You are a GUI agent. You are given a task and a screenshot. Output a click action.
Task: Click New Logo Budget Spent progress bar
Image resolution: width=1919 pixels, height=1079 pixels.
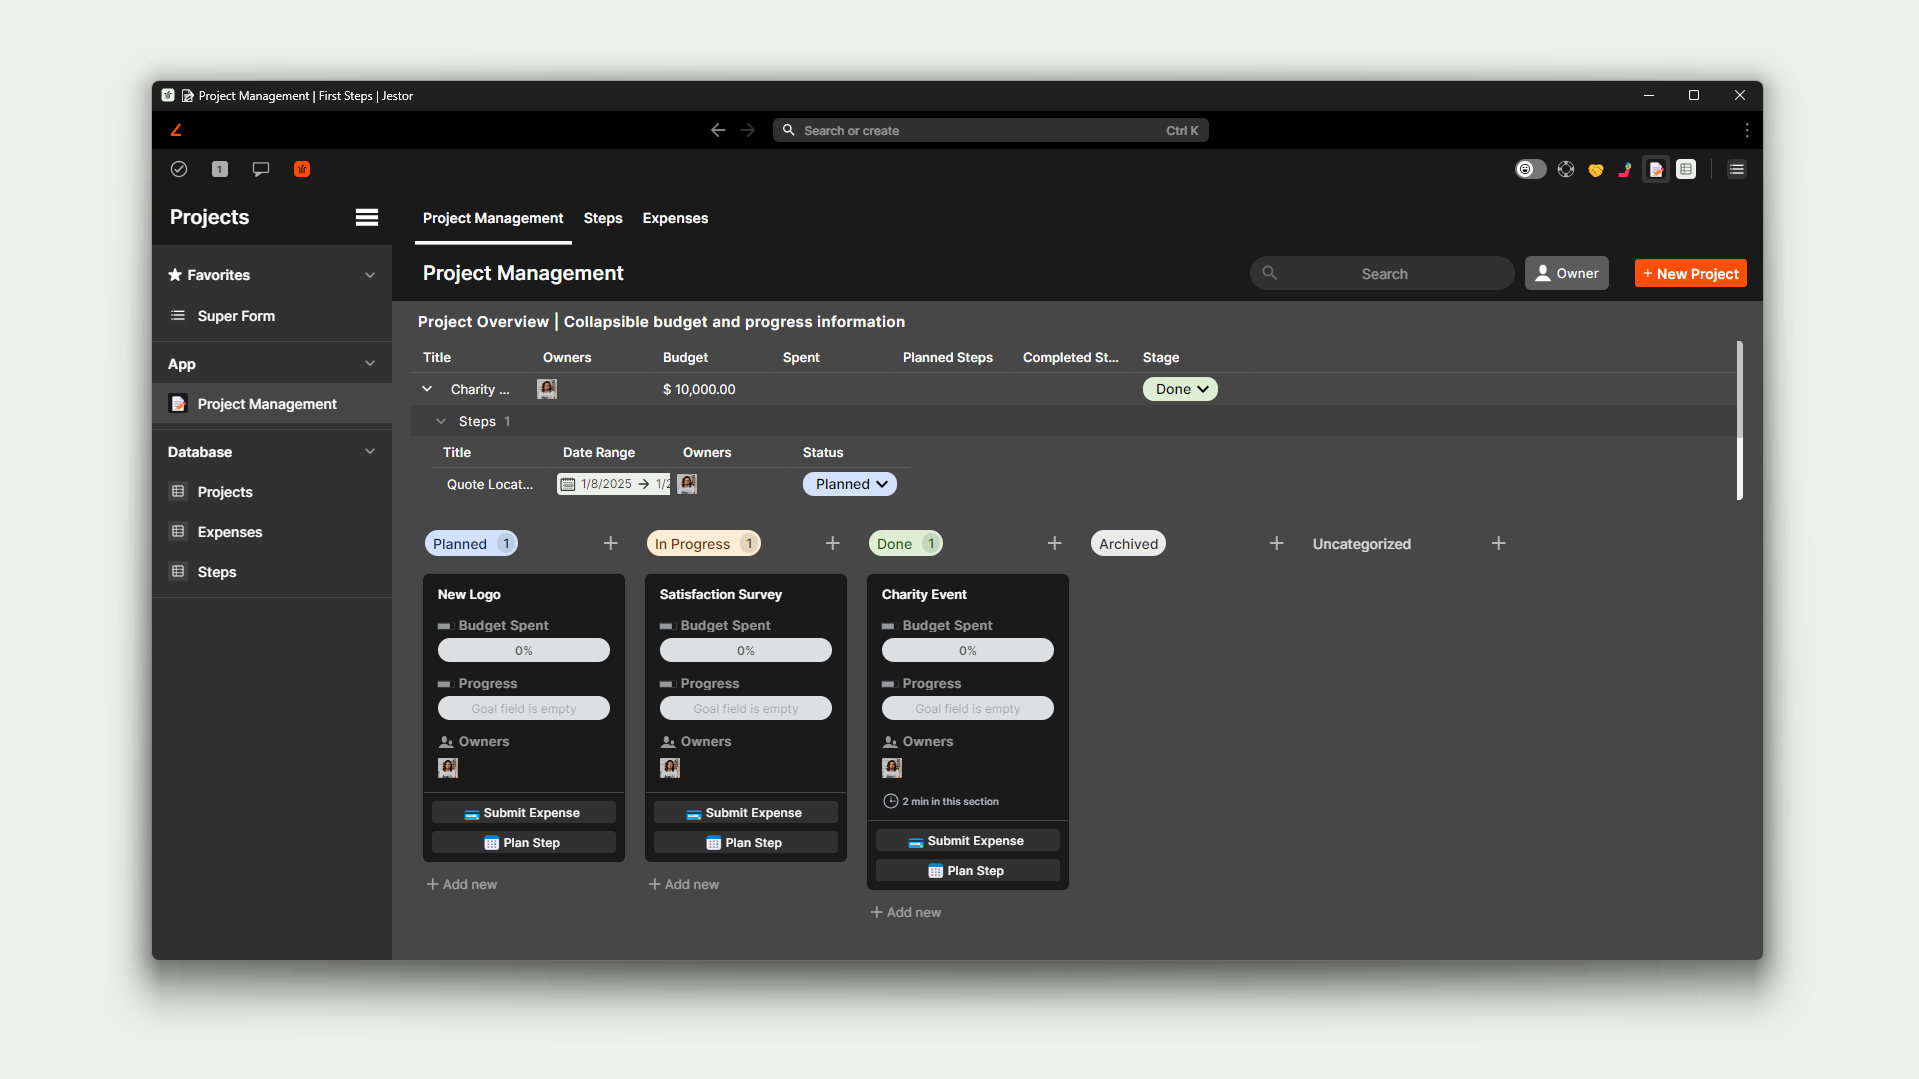pyautogui.click(x=524, y=650)
